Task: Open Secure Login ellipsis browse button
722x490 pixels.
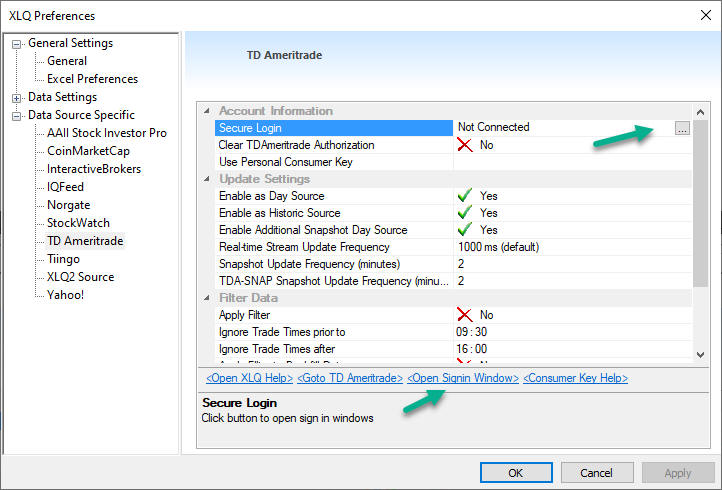Action: [682, 128]
